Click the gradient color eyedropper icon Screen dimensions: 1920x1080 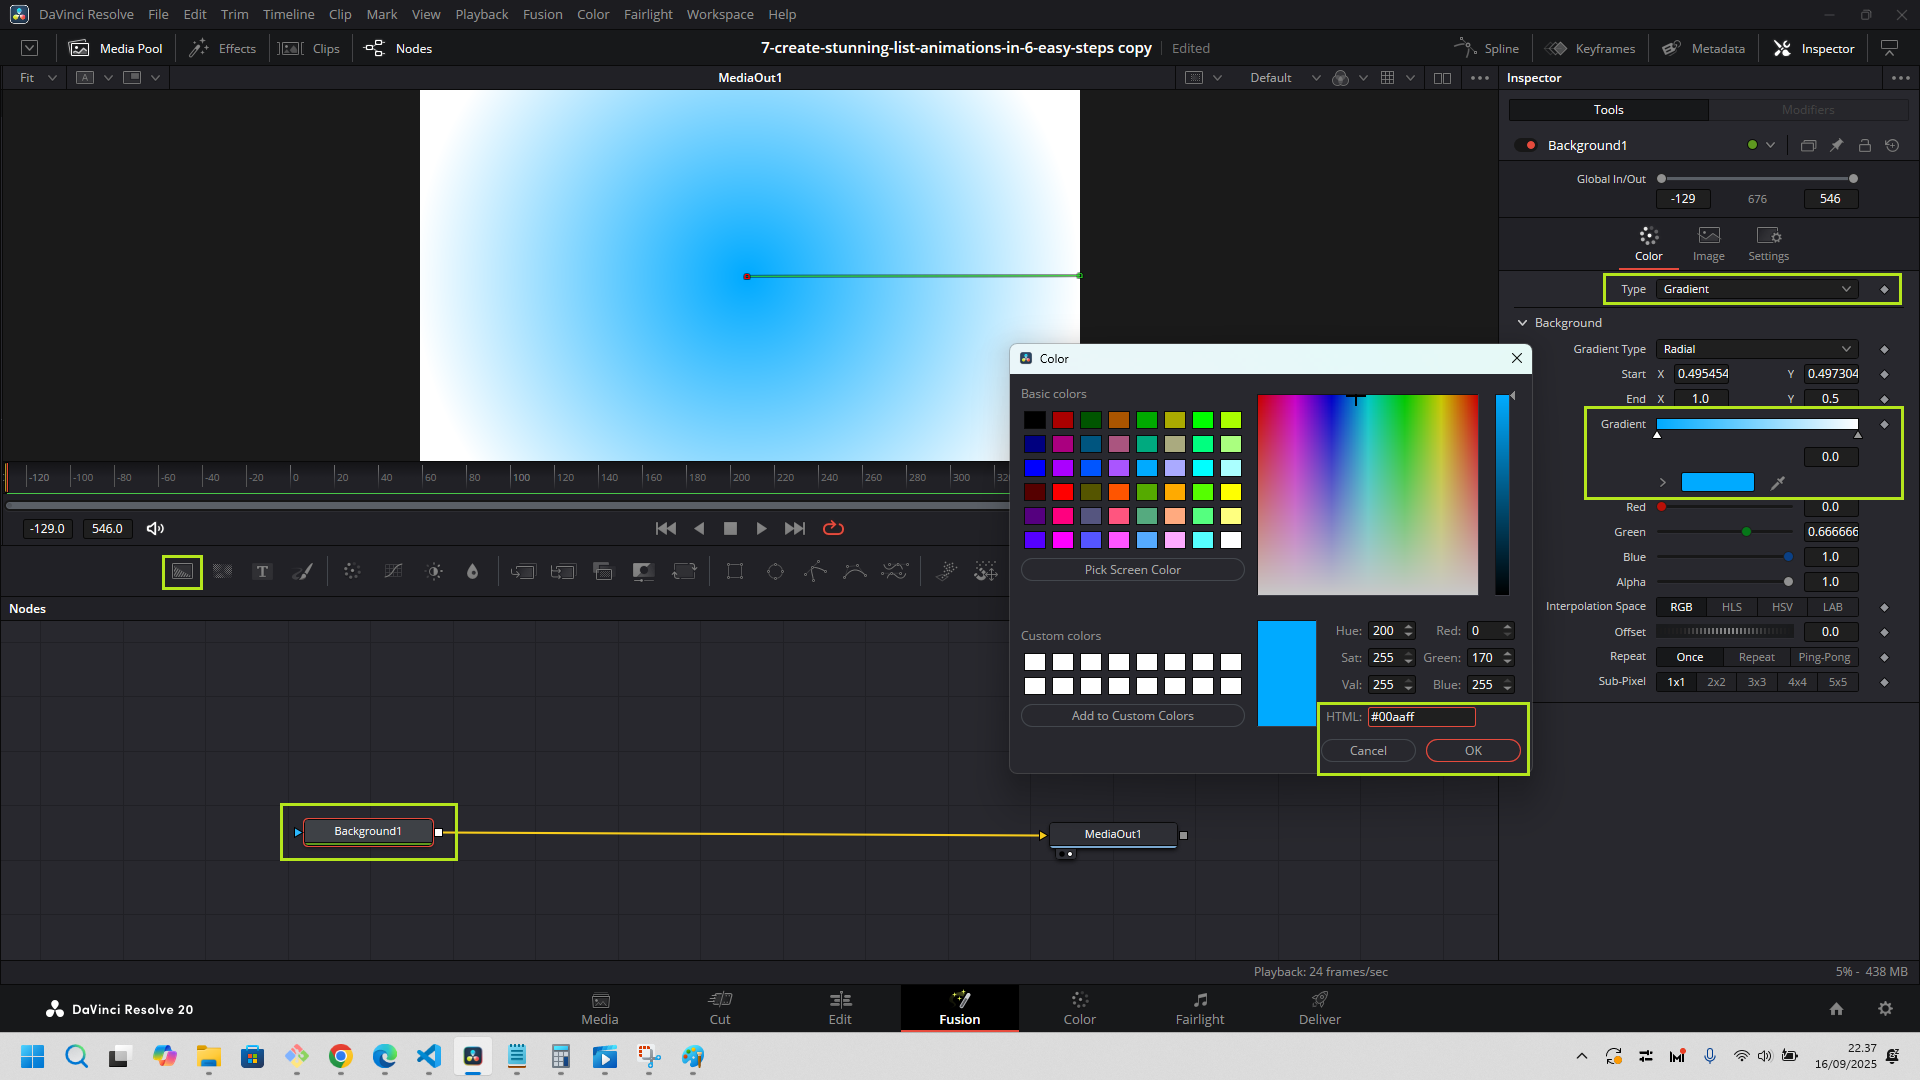(1778, 483)
